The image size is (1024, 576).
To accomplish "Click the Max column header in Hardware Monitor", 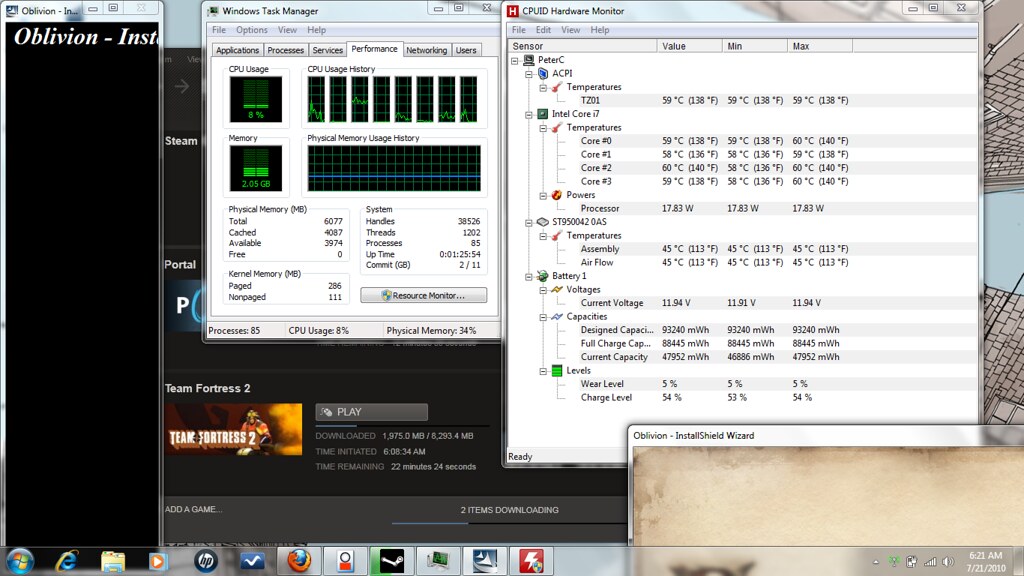I will tap(820, 46).
